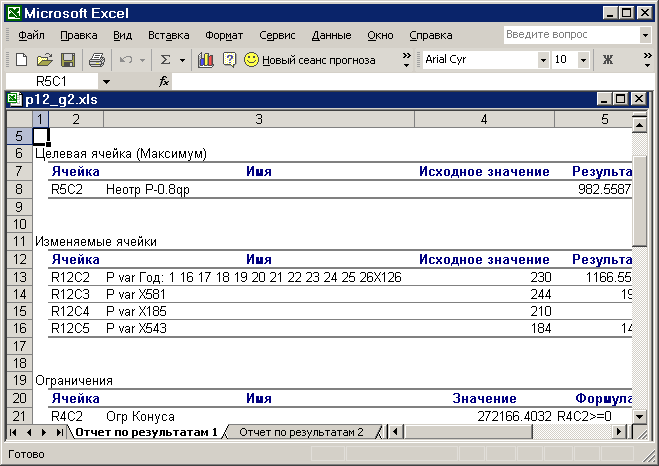Open the Справка menu

431,35
